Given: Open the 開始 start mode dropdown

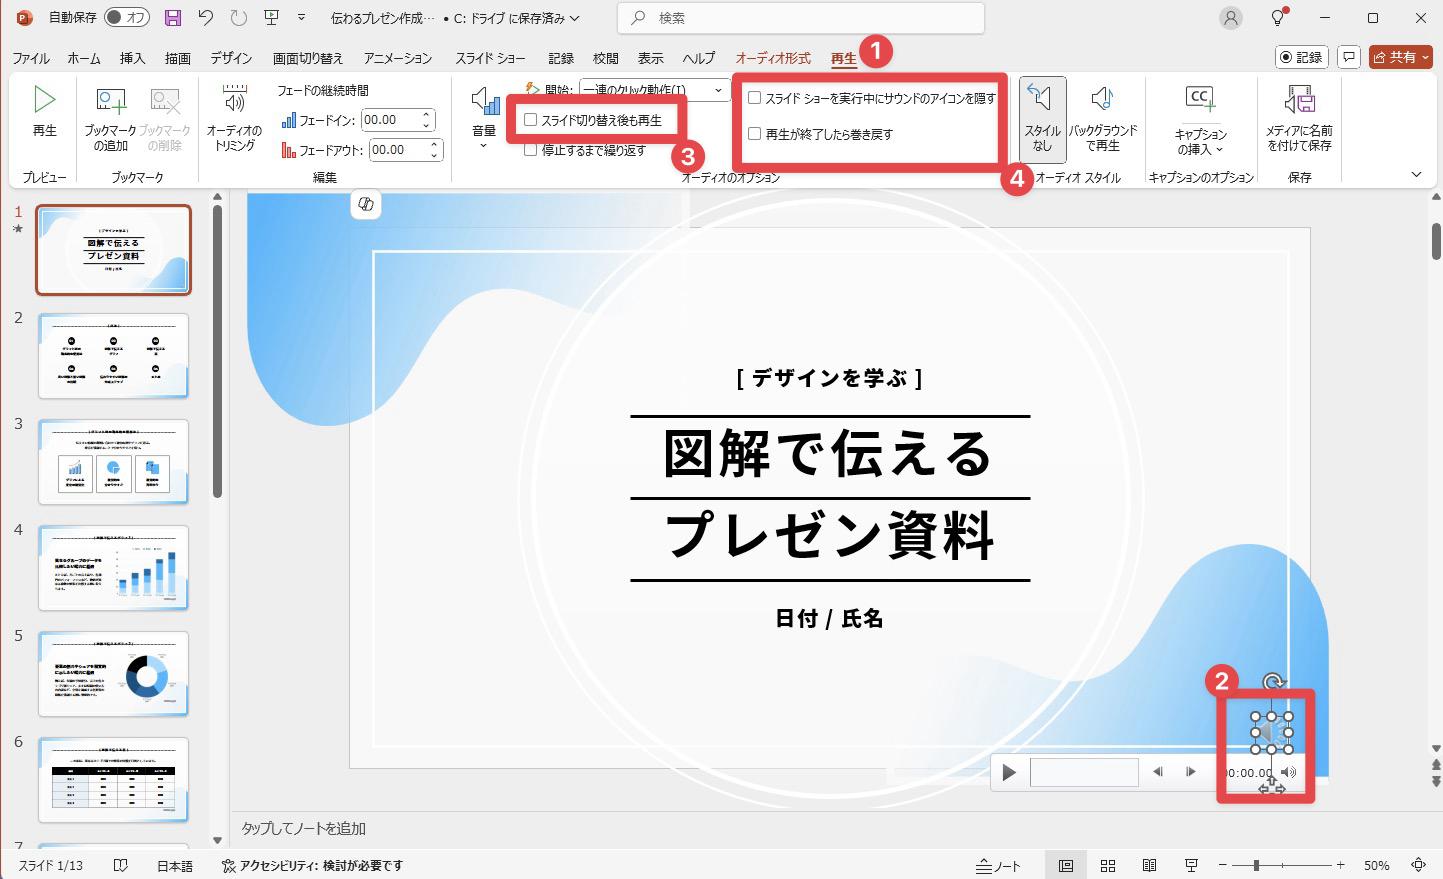Looking at the screenshot, I should click(x=718, y=90).
